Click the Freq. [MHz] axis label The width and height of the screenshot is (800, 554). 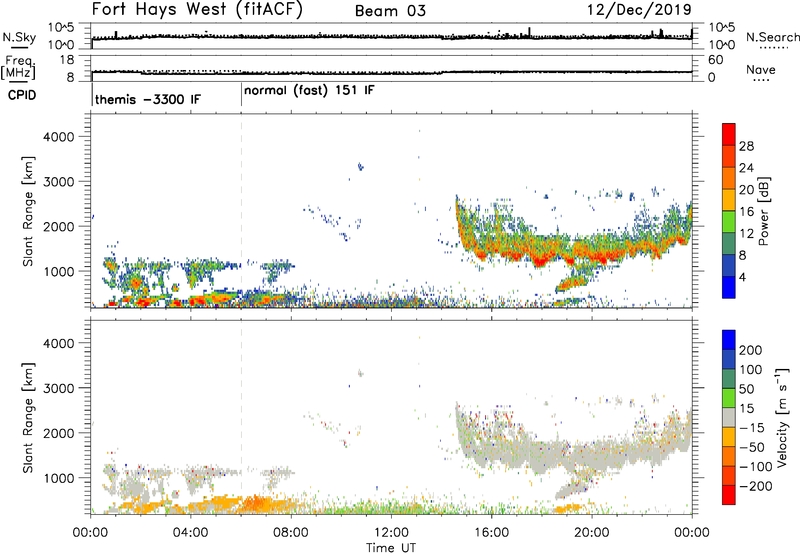[19, 68]
